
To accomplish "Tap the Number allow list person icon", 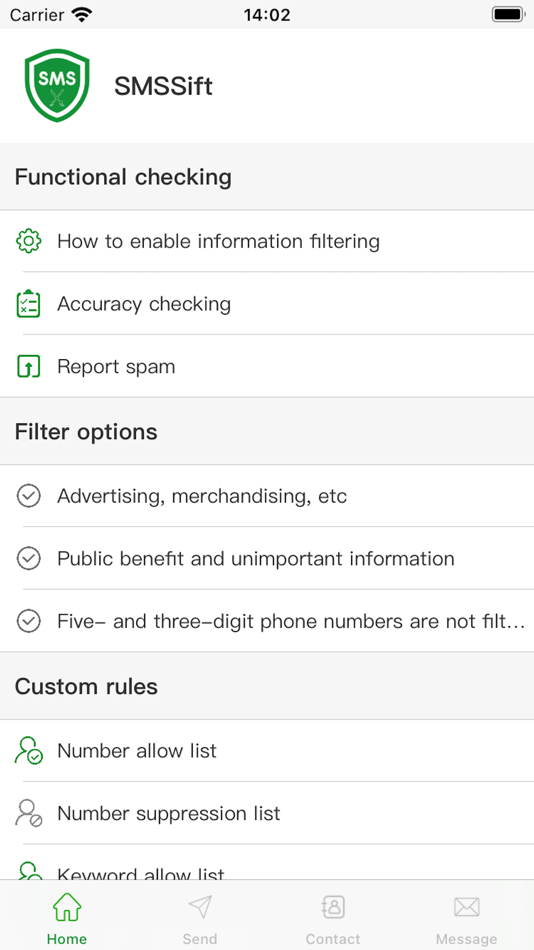I will pyautogui.click(x=28, y=751).
